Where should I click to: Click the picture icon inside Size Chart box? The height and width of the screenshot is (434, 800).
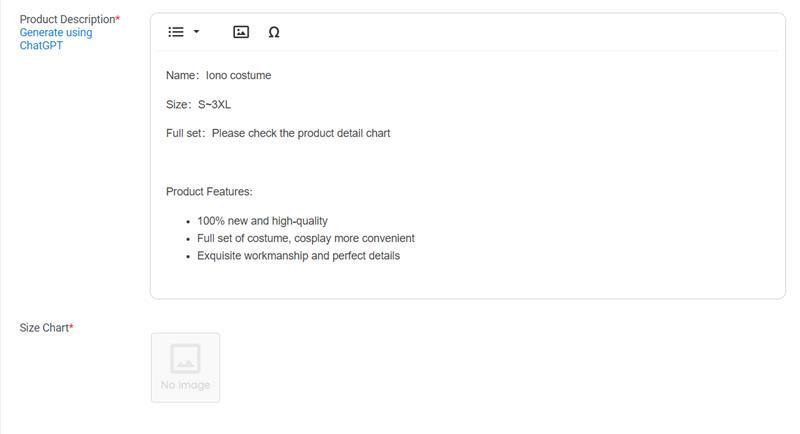[185, 359]
